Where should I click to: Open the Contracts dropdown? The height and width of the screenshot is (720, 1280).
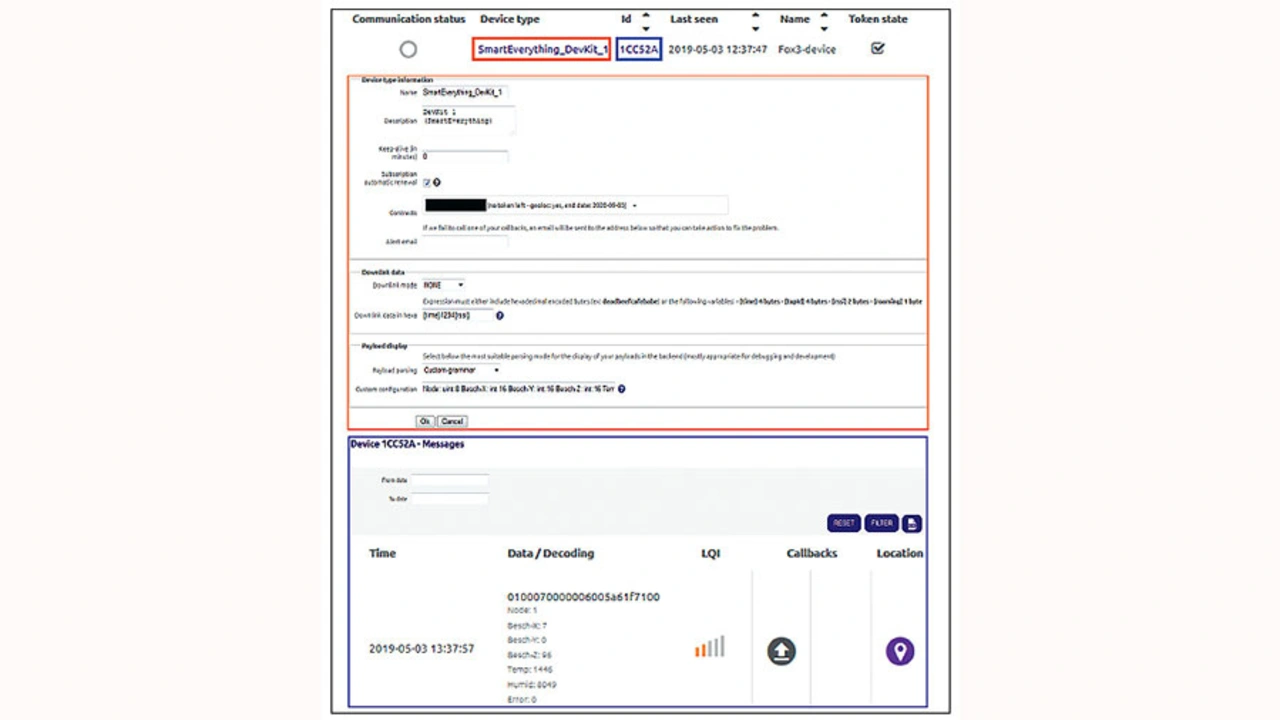point(634,206)
